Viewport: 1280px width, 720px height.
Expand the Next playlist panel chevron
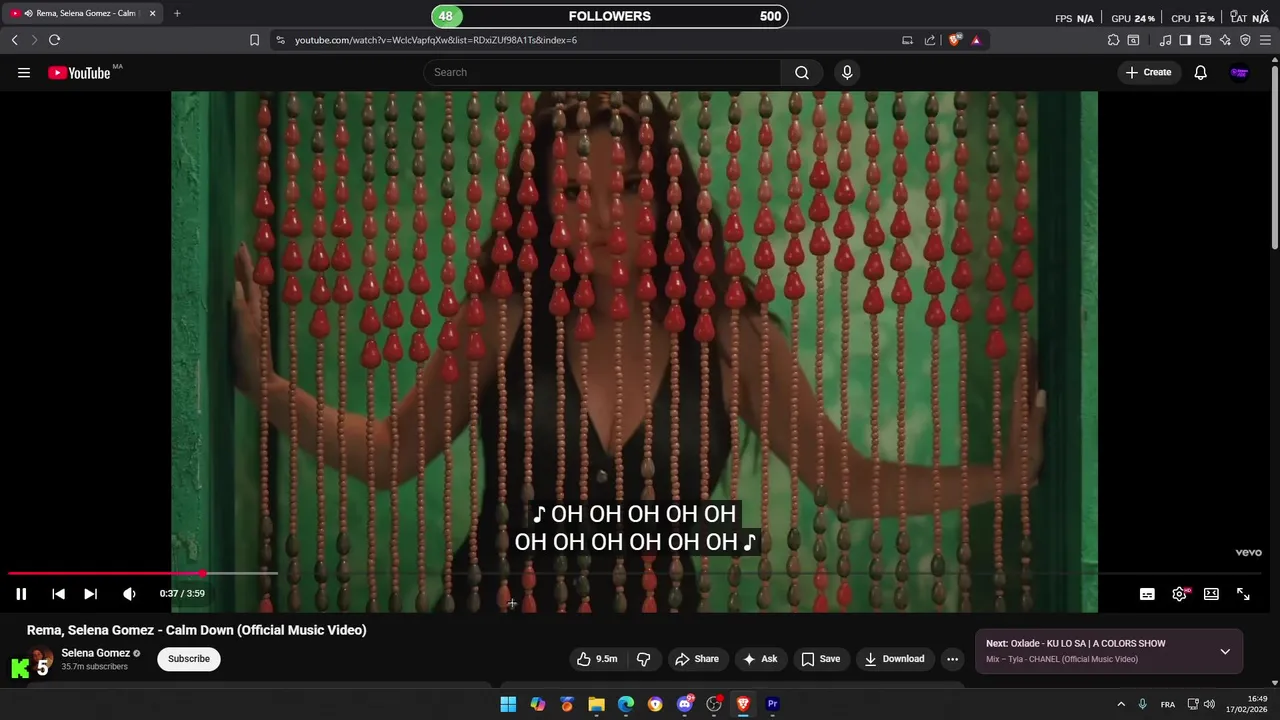[1225, 652]
